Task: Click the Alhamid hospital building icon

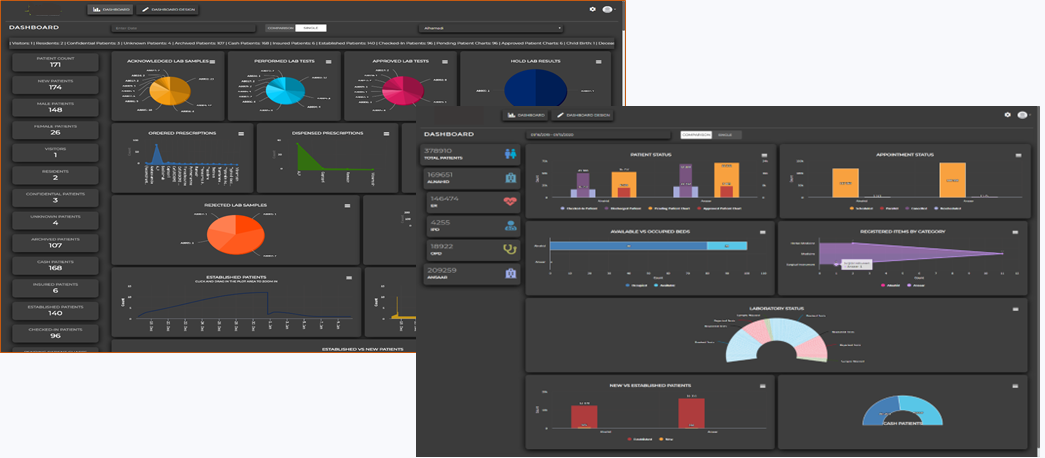Action: [x=511, y=178]
